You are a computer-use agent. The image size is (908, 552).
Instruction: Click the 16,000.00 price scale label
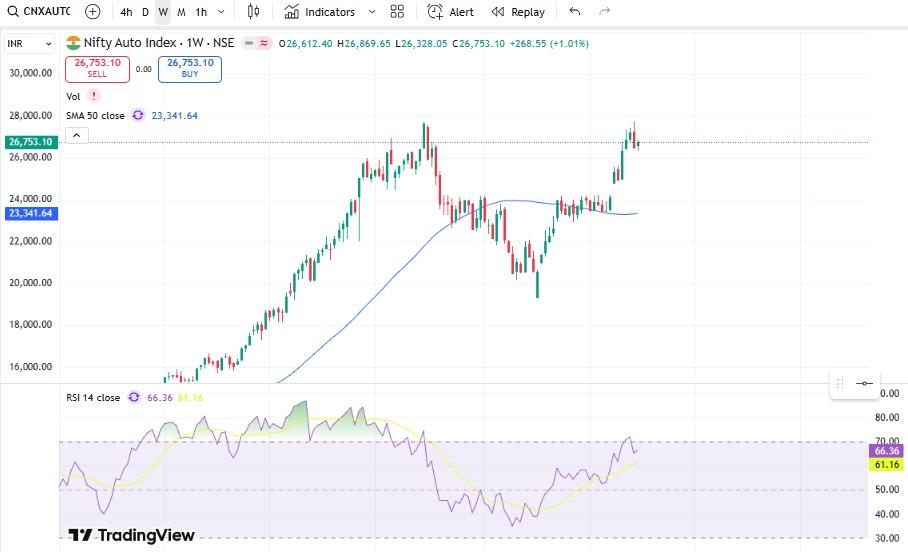[31, 367]
